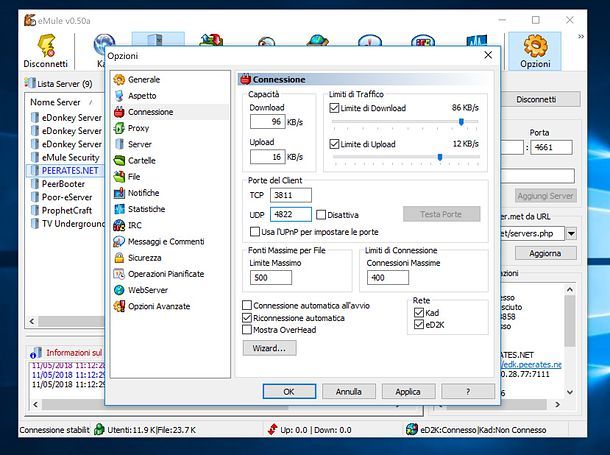The width and height of the screenshot is (610, 455).
Task: Open Messaggi e Commenti options page
Action: tap(166, 242)
